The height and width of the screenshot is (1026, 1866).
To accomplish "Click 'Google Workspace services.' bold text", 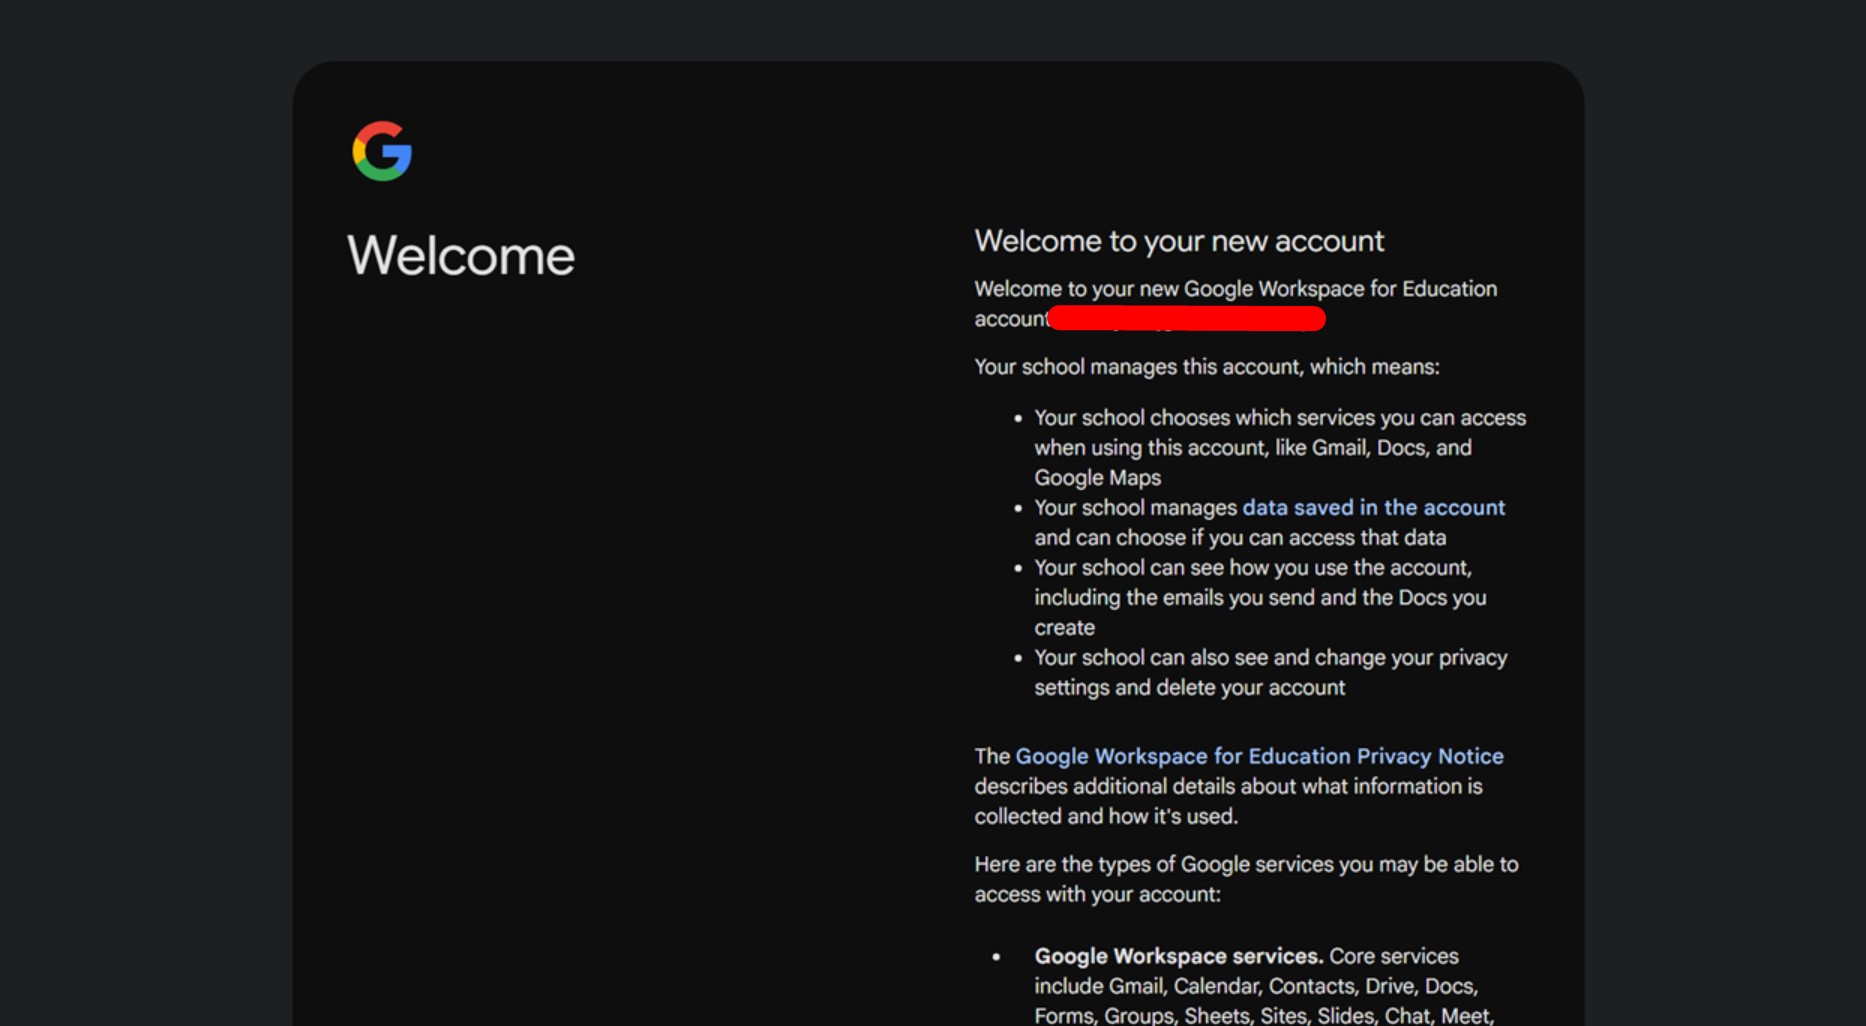I will tap(1178, 956).
